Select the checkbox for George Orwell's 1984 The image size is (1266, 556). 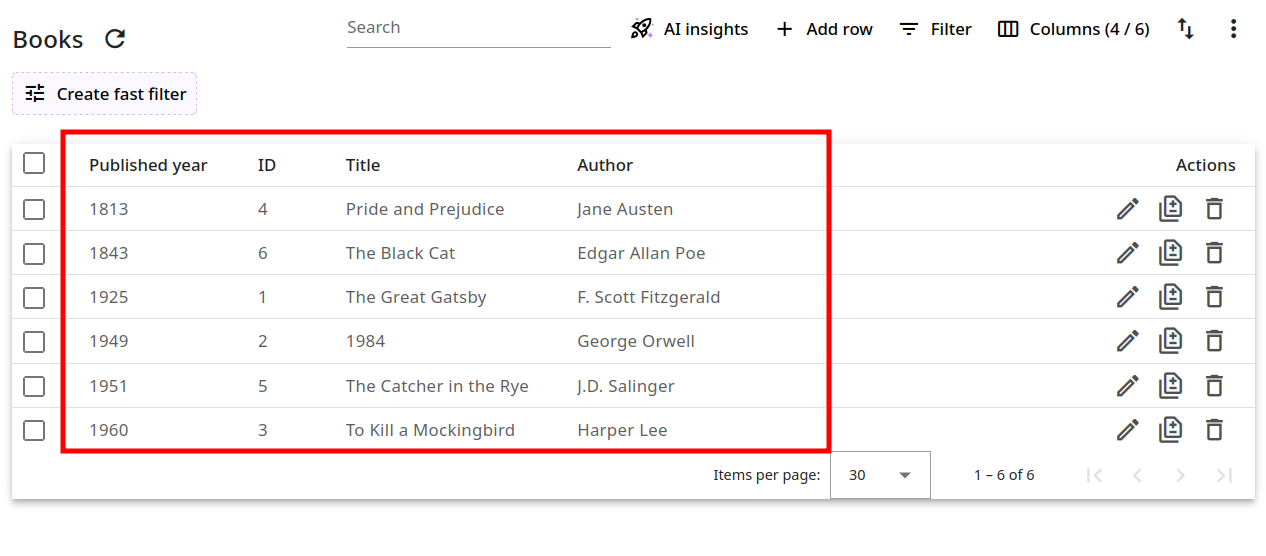click(x=34, y=341)
